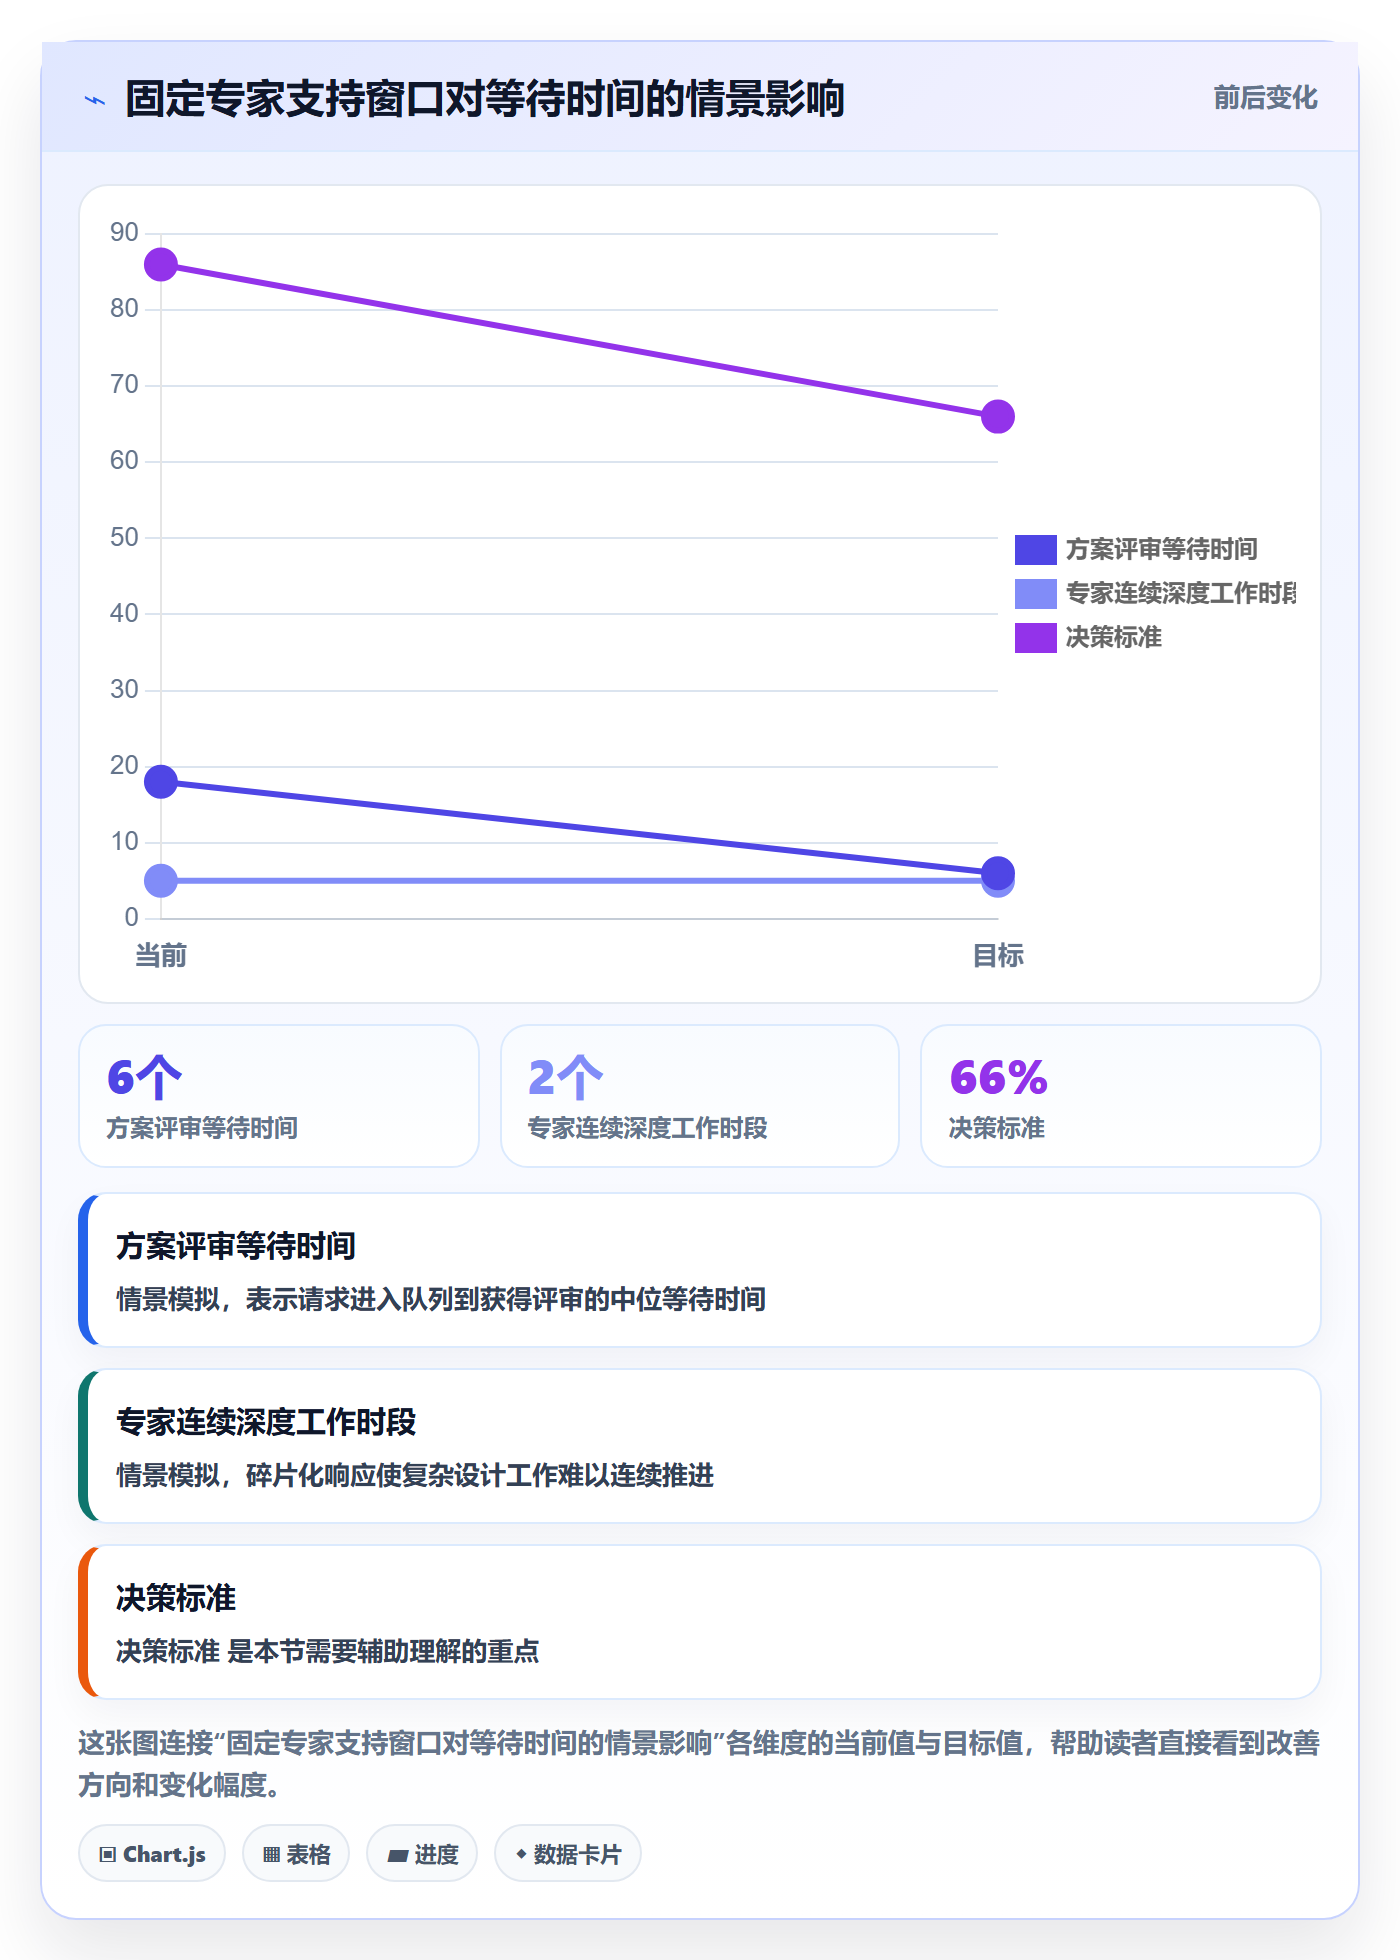Click text 情景模拟，碎片化响应使复杂设计工作难以连续推进
Image resolution: width=1400 pixels, height=1960 pixels.
pos(415,1475)
